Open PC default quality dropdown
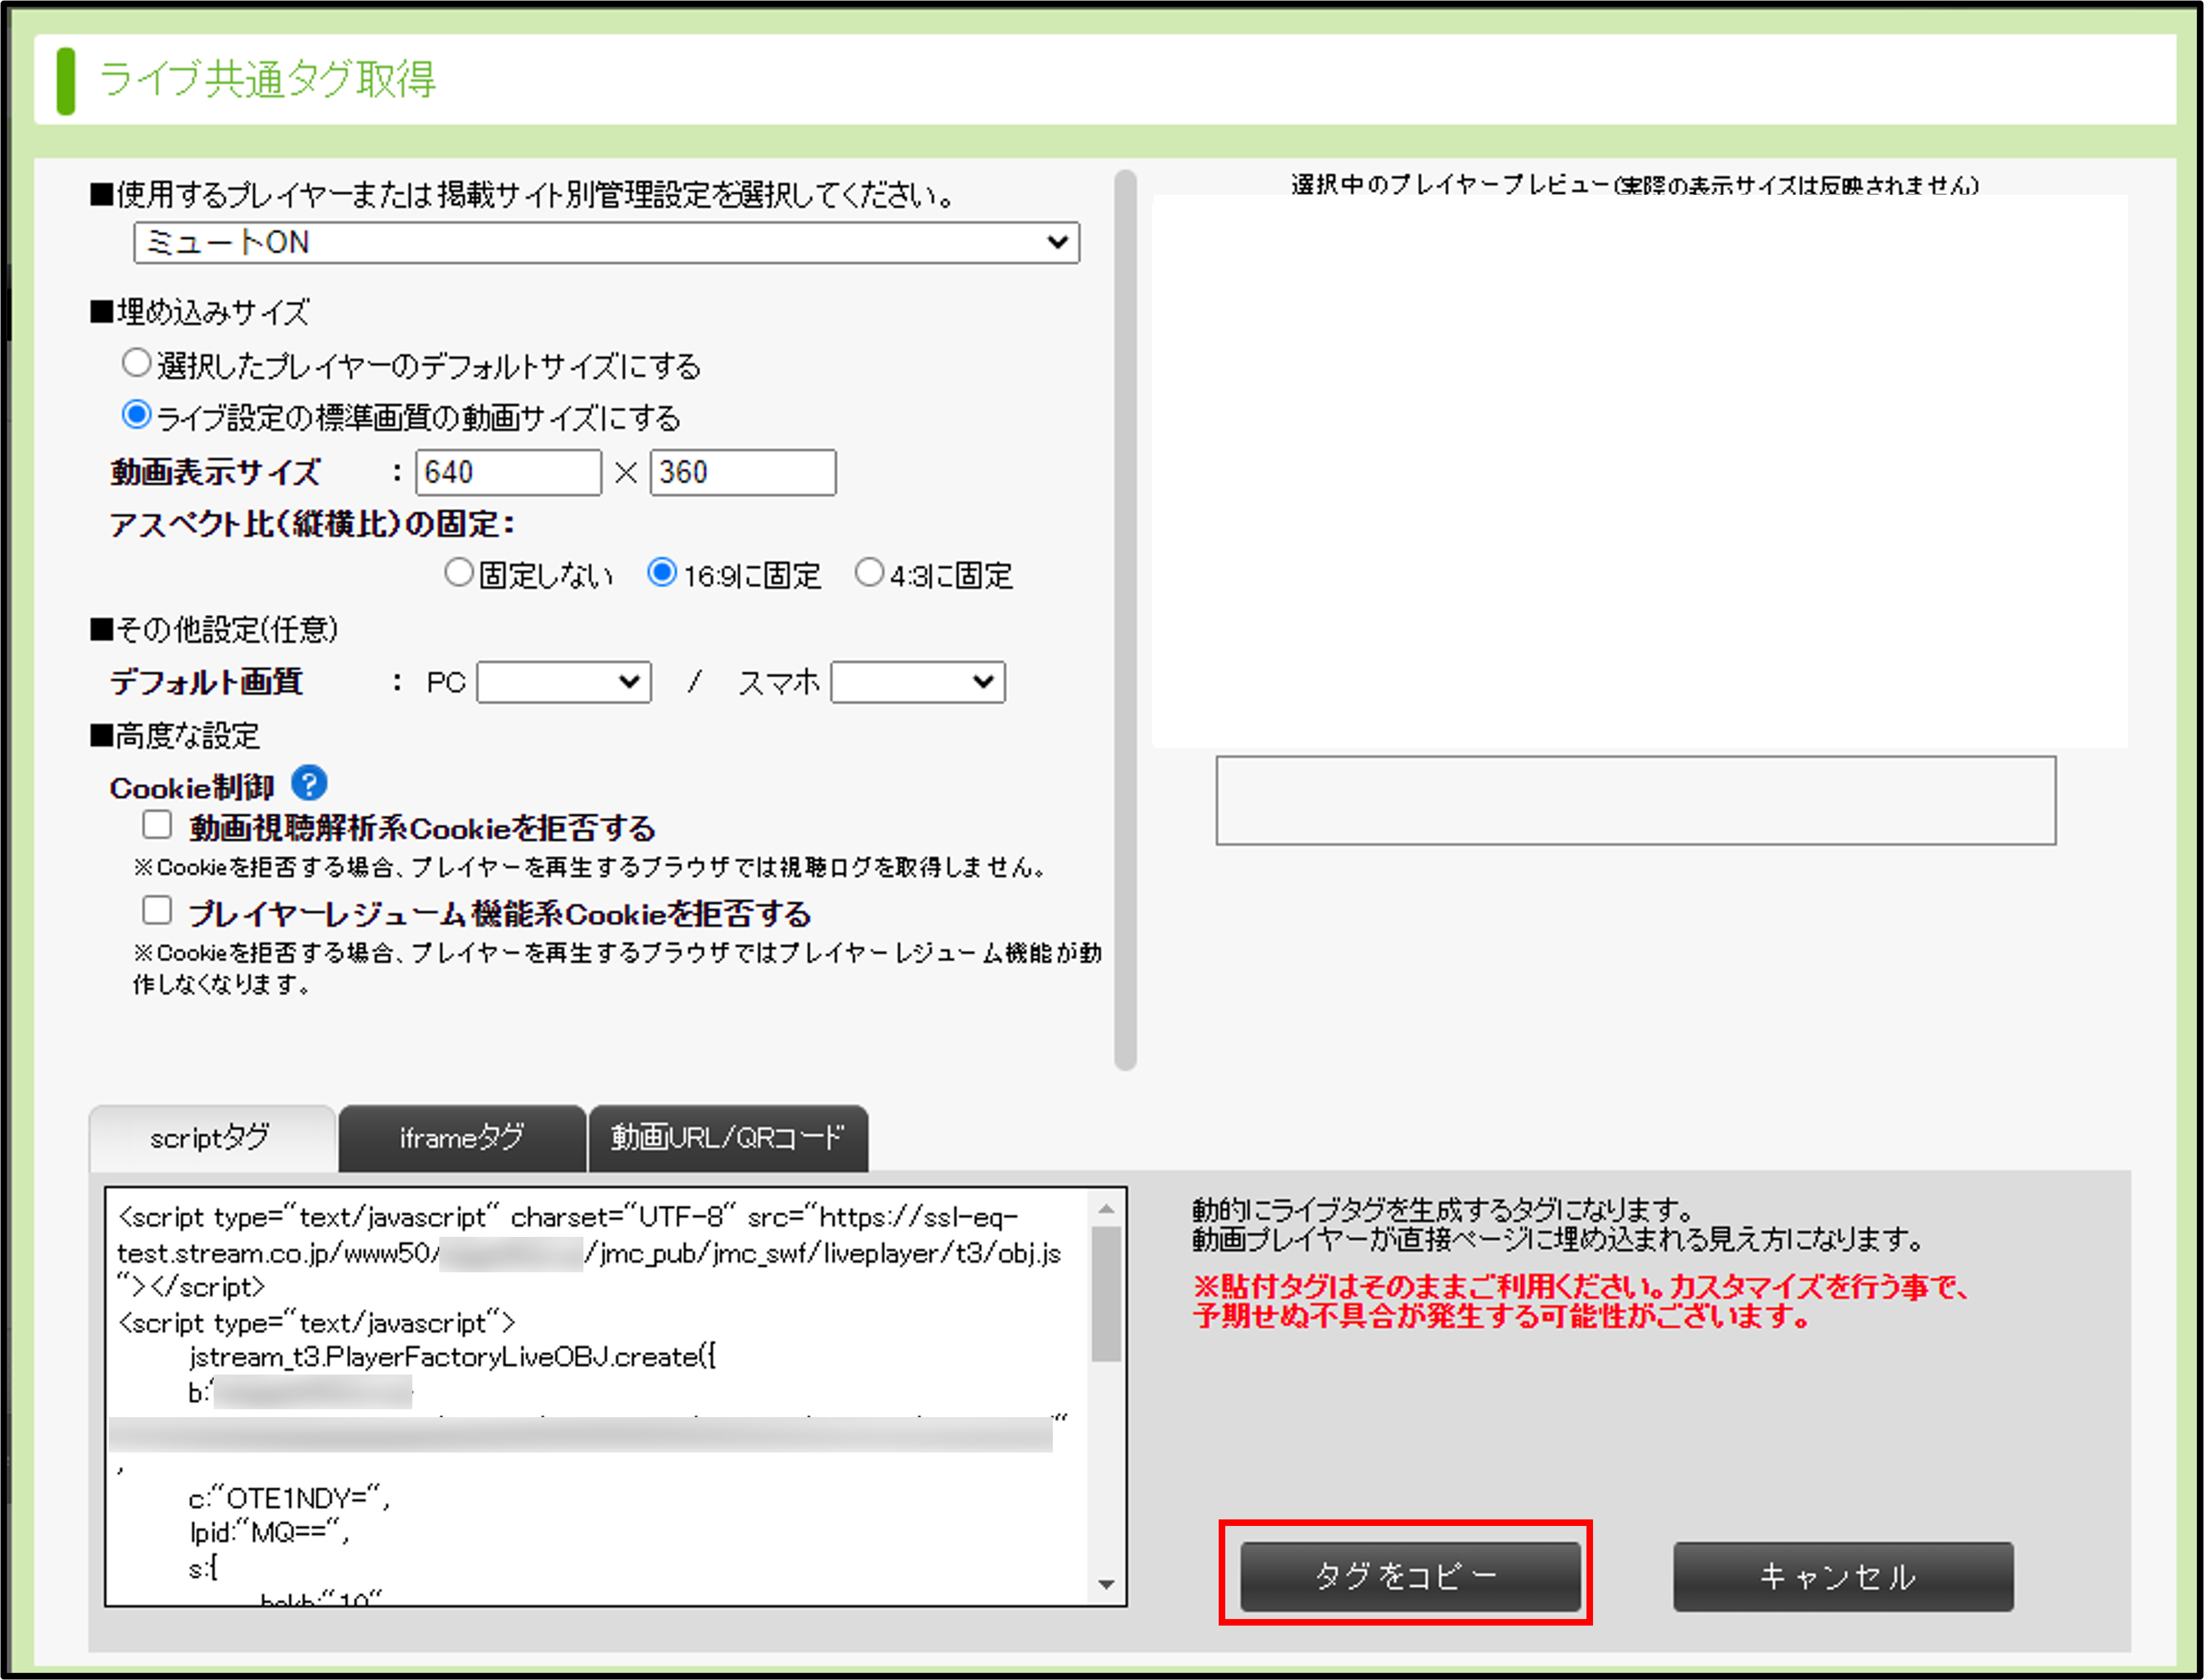The height and width of the screenshot is (1680, 2204). [x=564, y=682]
